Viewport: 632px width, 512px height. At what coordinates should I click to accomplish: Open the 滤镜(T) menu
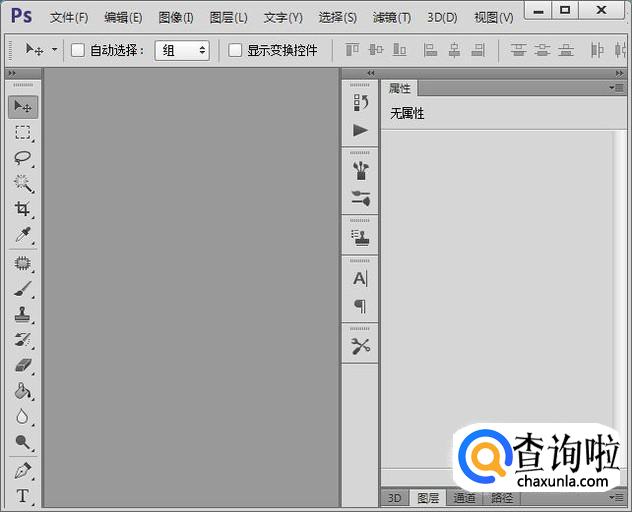391,17
